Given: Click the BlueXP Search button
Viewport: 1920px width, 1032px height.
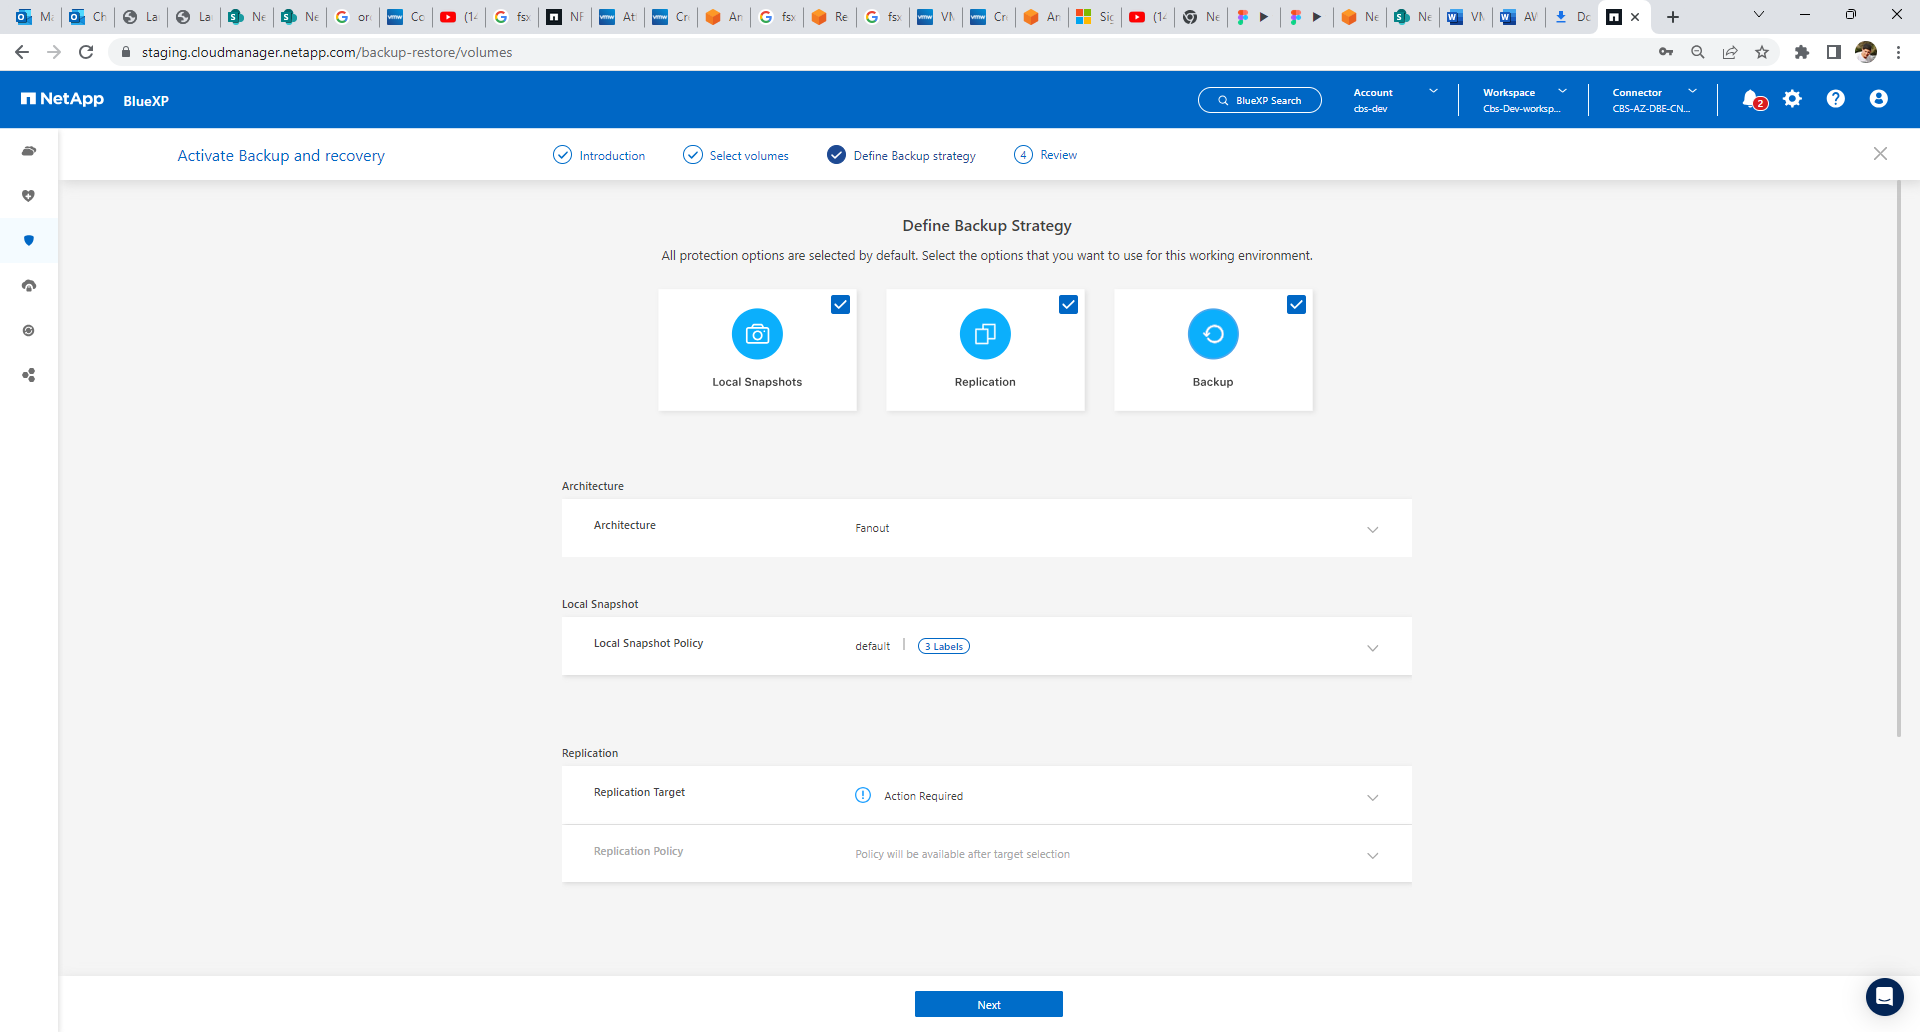Looking at the screenshot, I should tap(1259, 100).
